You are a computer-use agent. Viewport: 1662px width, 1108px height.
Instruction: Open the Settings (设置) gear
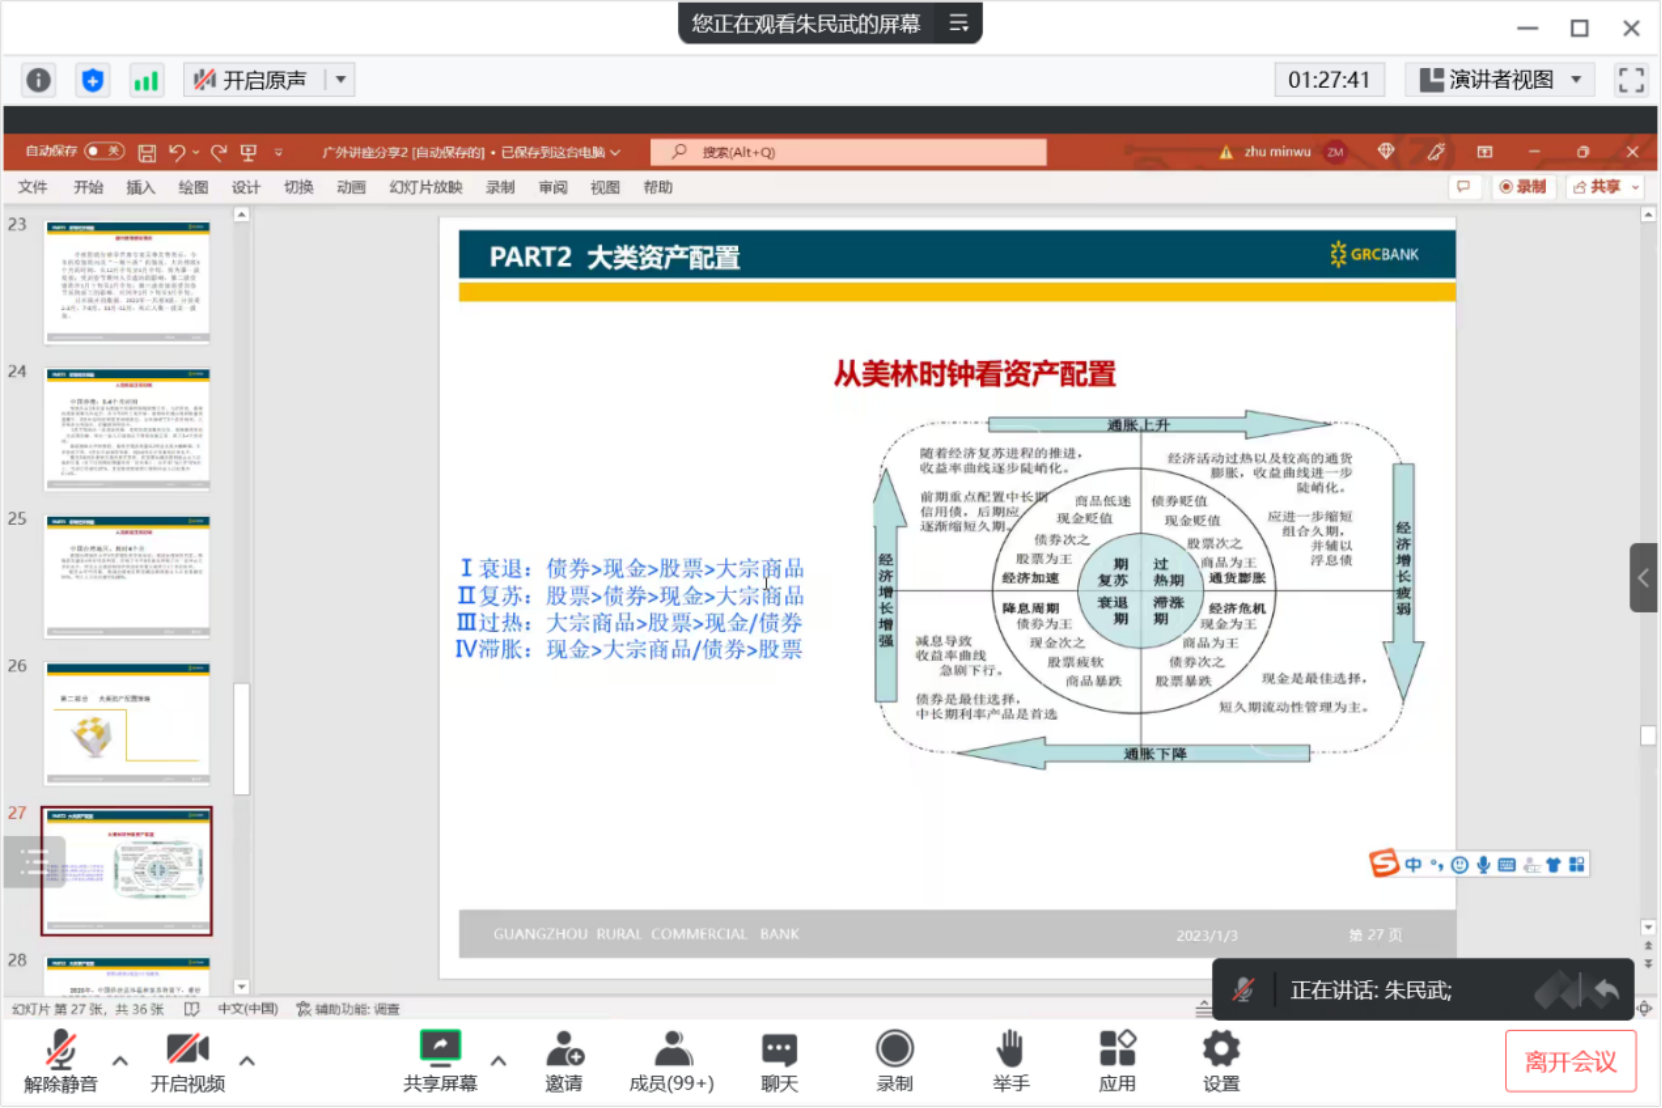tap(1221, 1060)
